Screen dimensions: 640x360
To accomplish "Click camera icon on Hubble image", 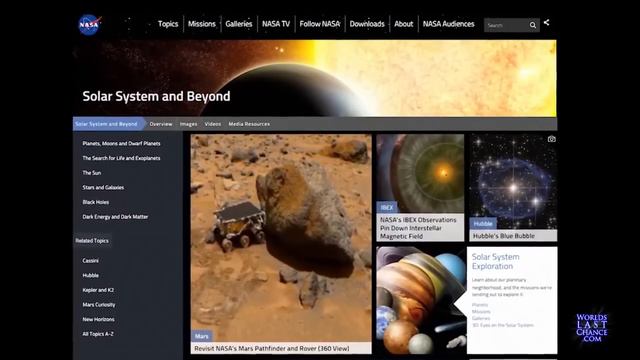I will pyautogui.click(x=551, y=139).
